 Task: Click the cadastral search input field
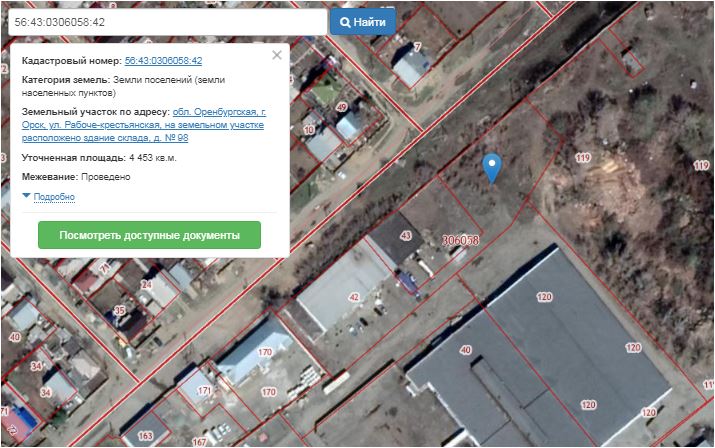tap(165, 22)
